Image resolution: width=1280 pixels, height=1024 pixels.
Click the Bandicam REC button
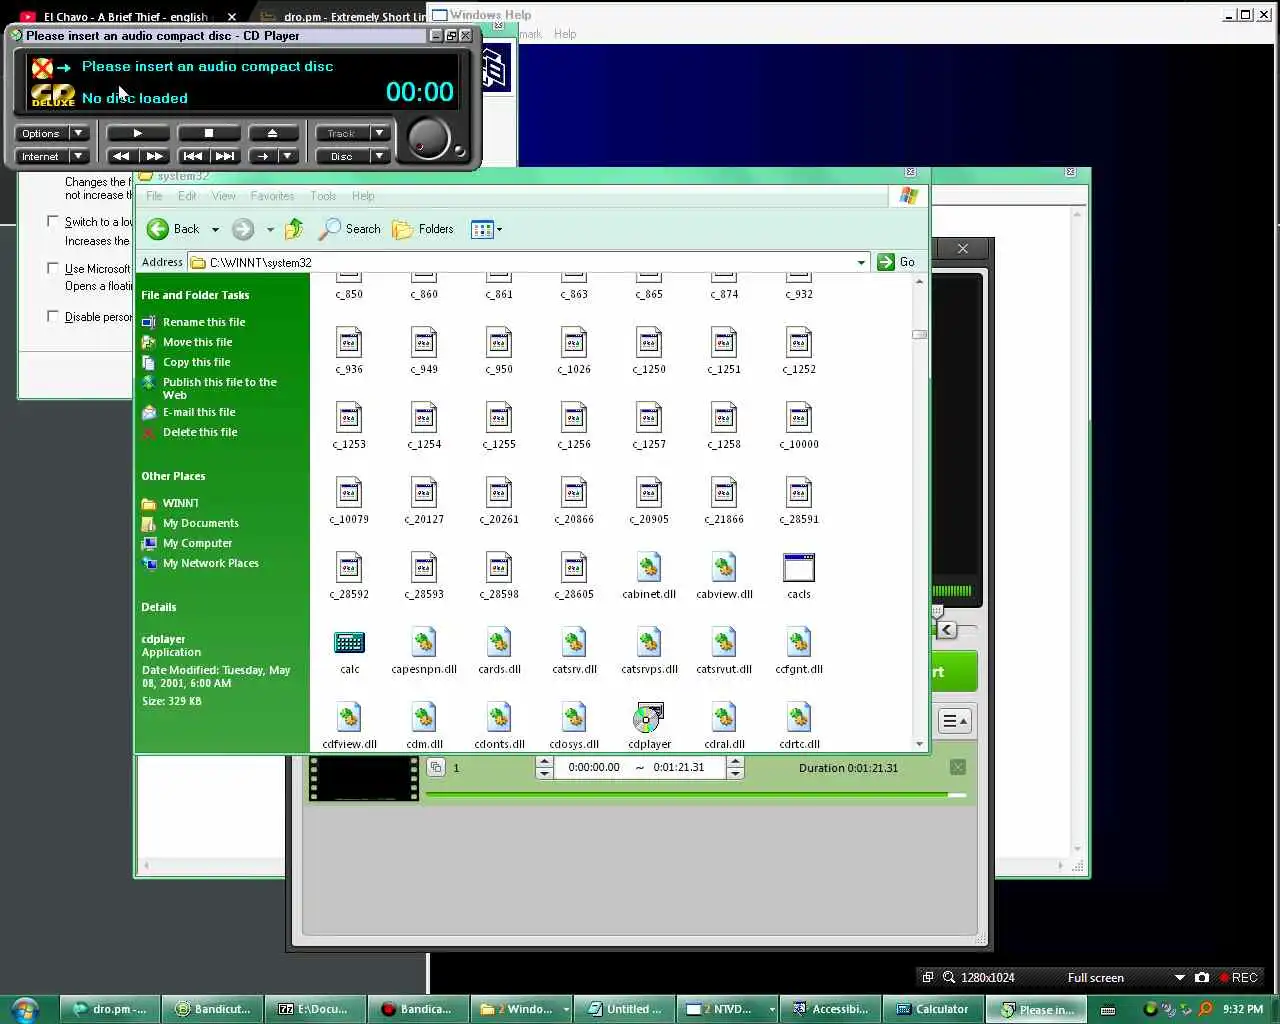point(1238,978)
